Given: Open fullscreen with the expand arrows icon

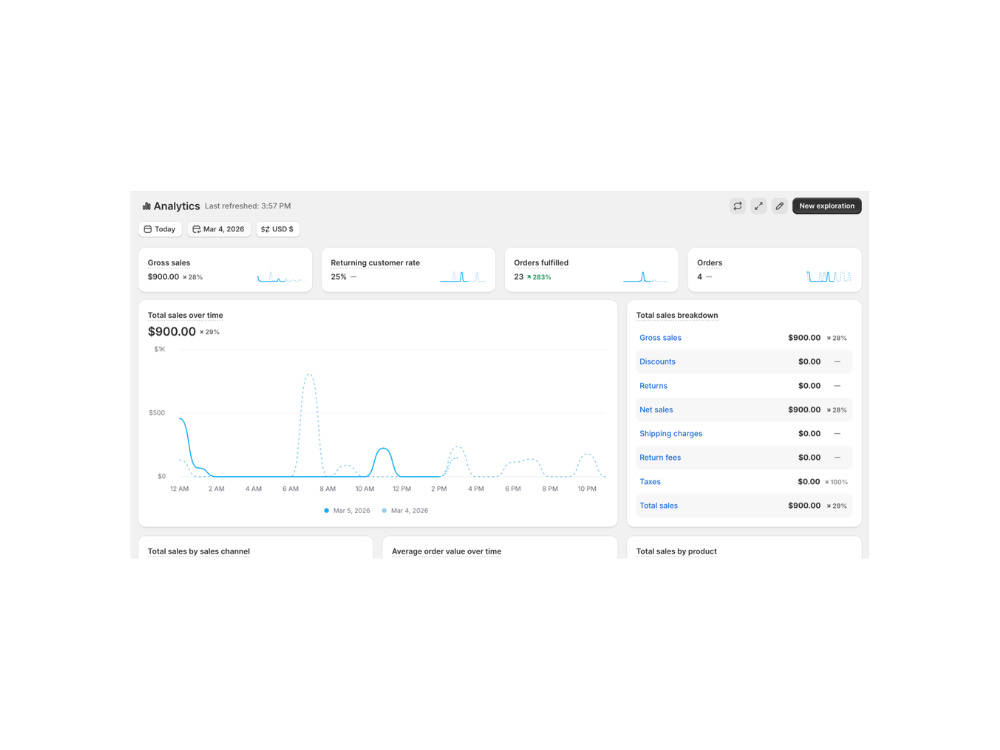Looking at the screenshot, I should pyautogui.click(x=758, y=206).
